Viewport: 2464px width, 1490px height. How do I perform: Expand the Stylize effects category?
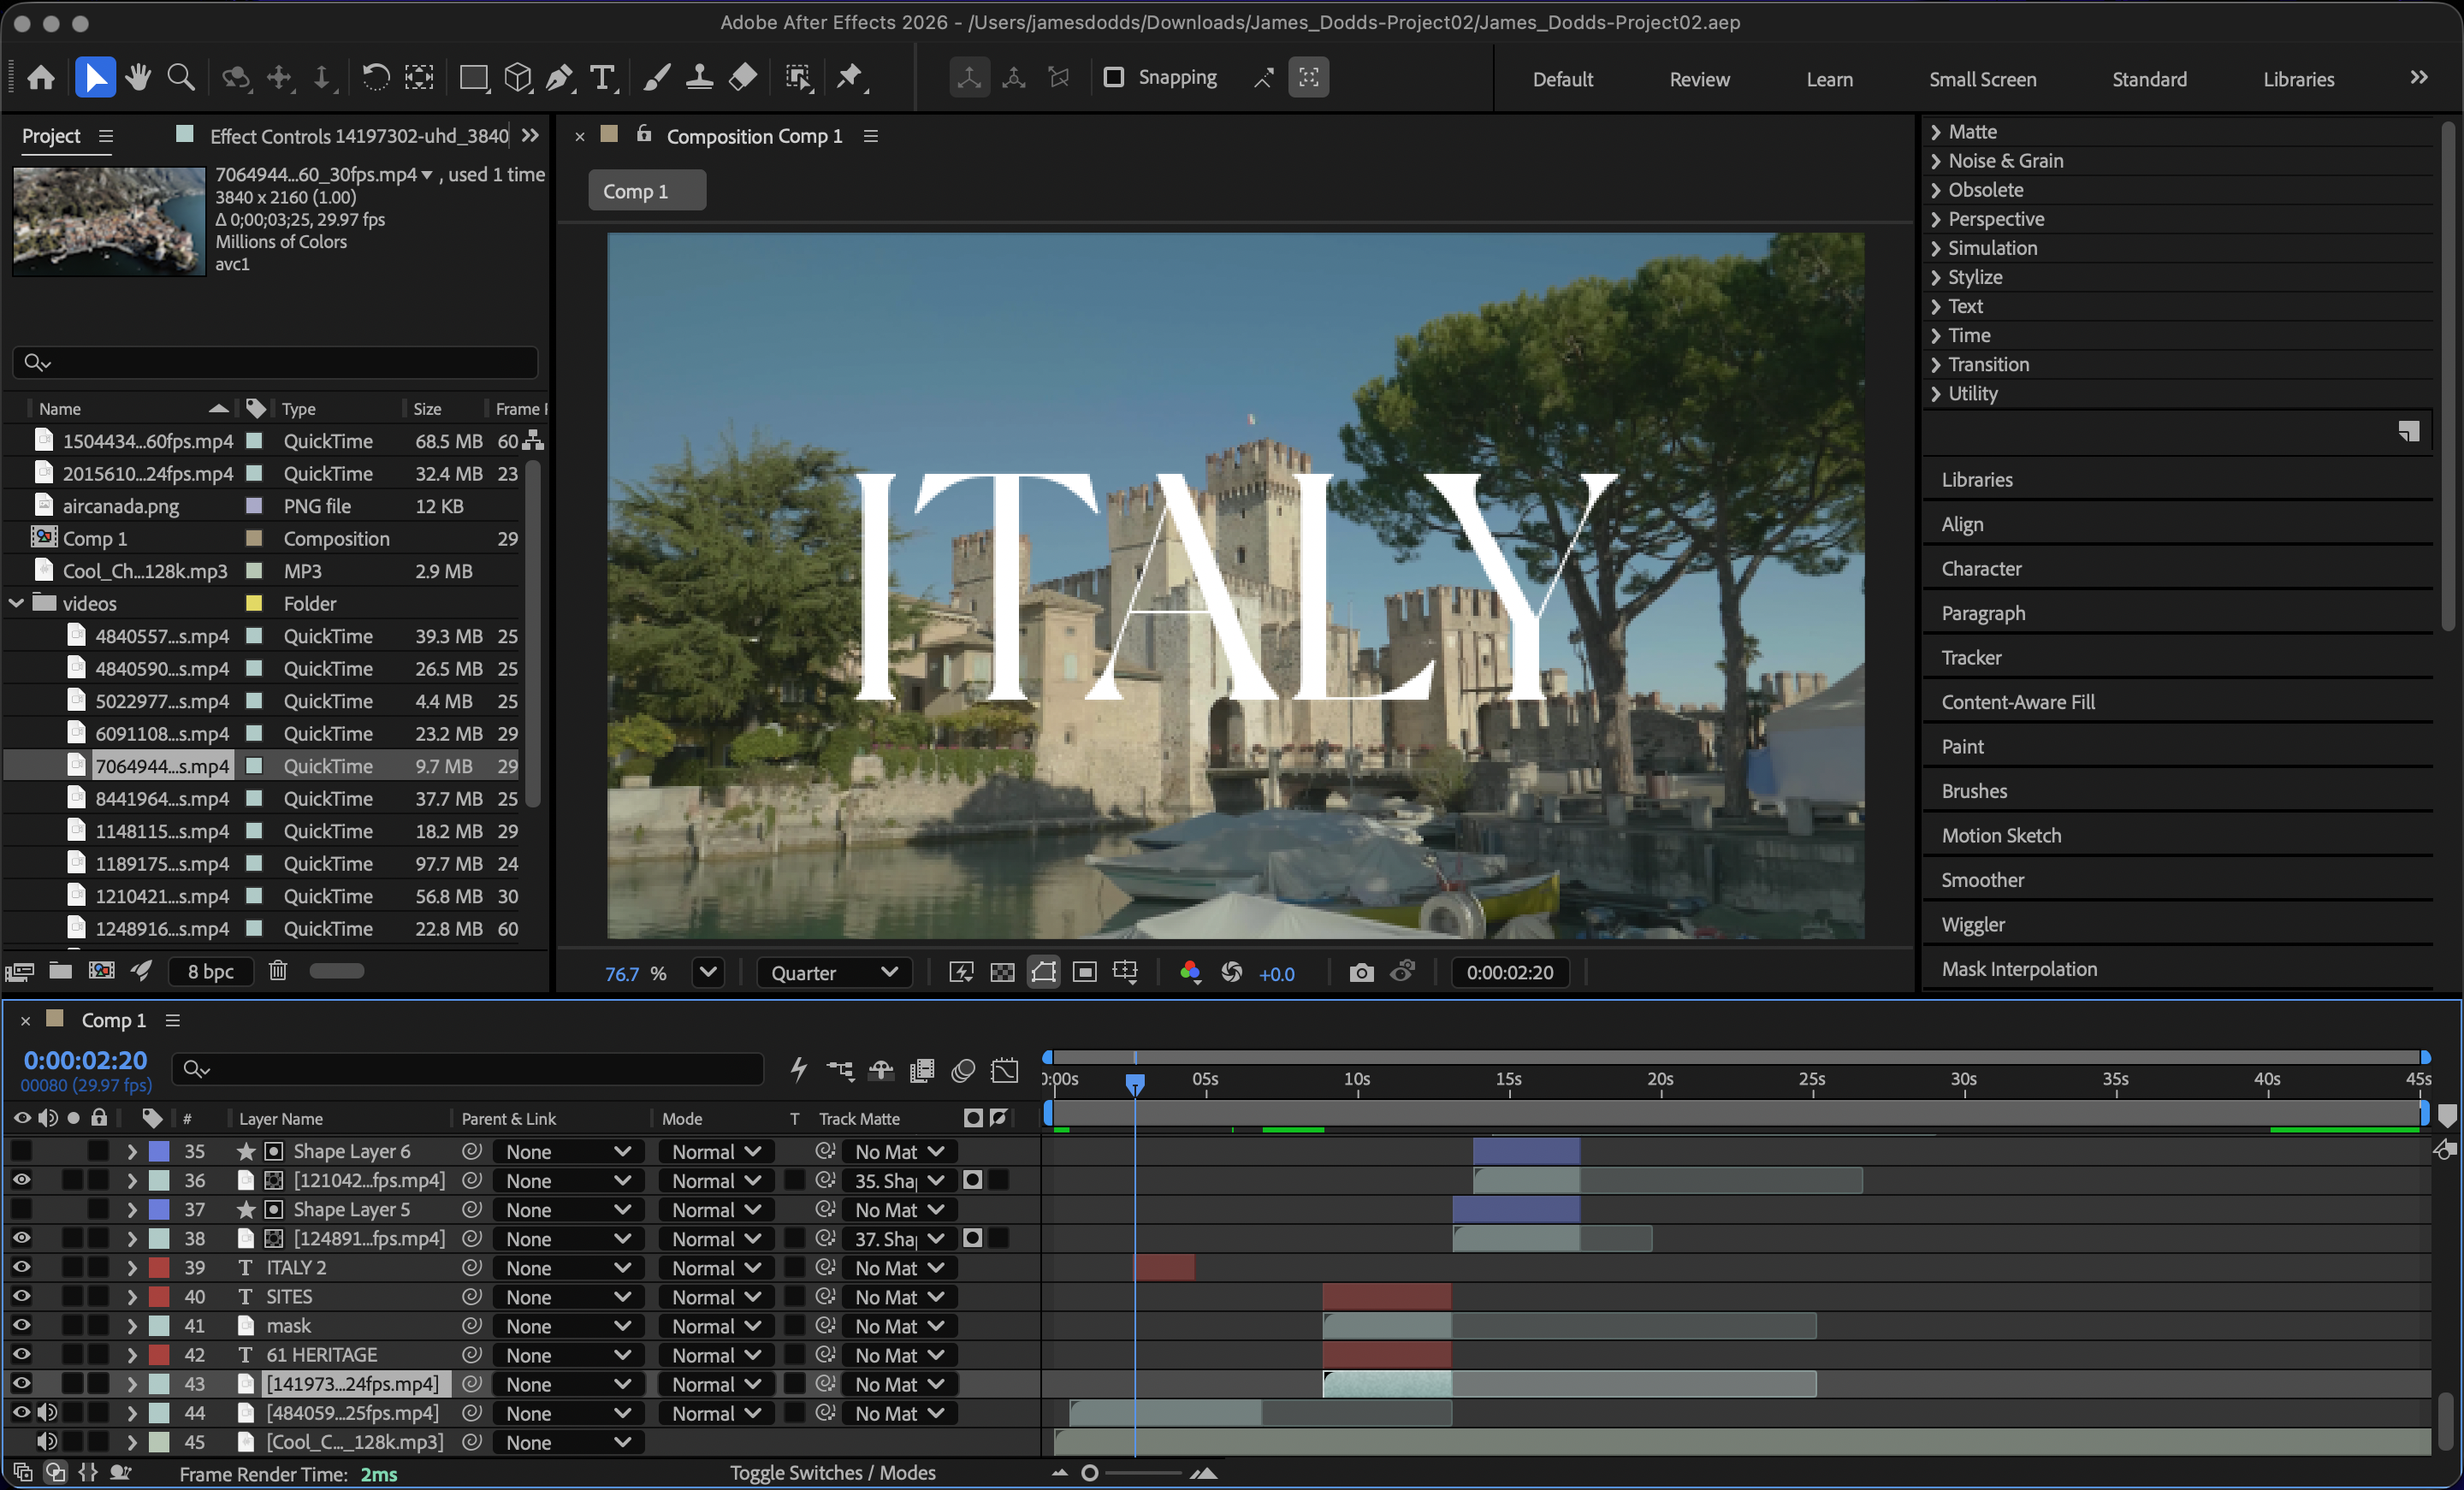tap(1936, 278)
